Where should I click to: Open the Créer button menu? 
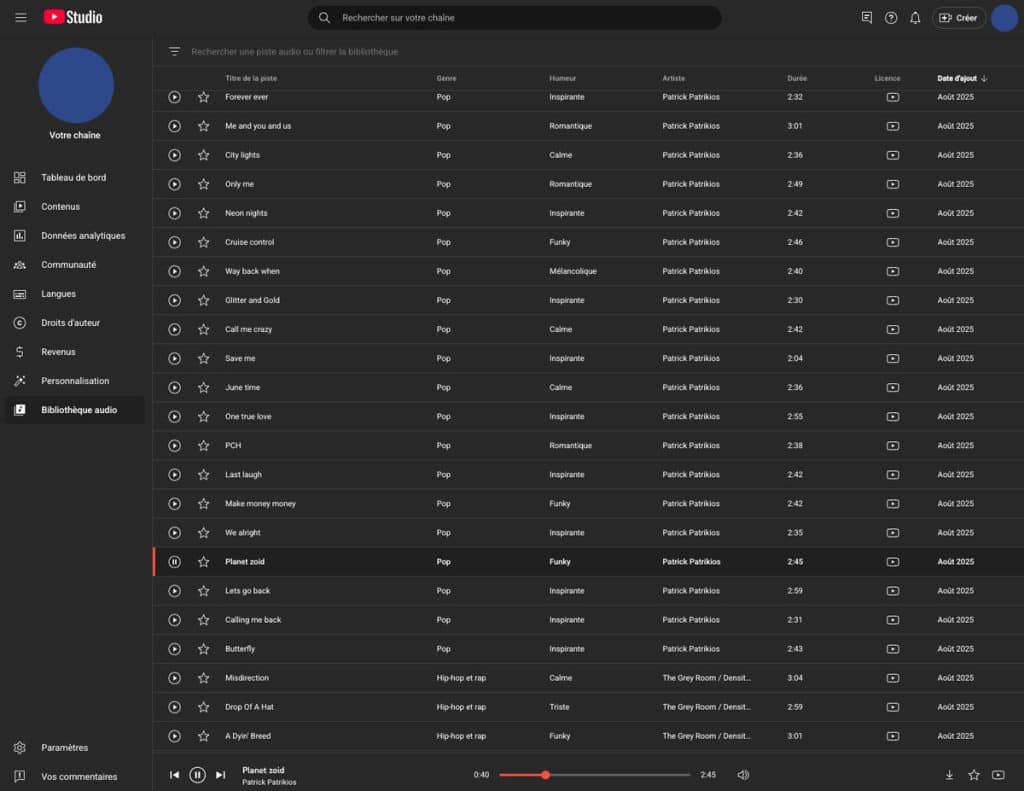coord(958,17)
